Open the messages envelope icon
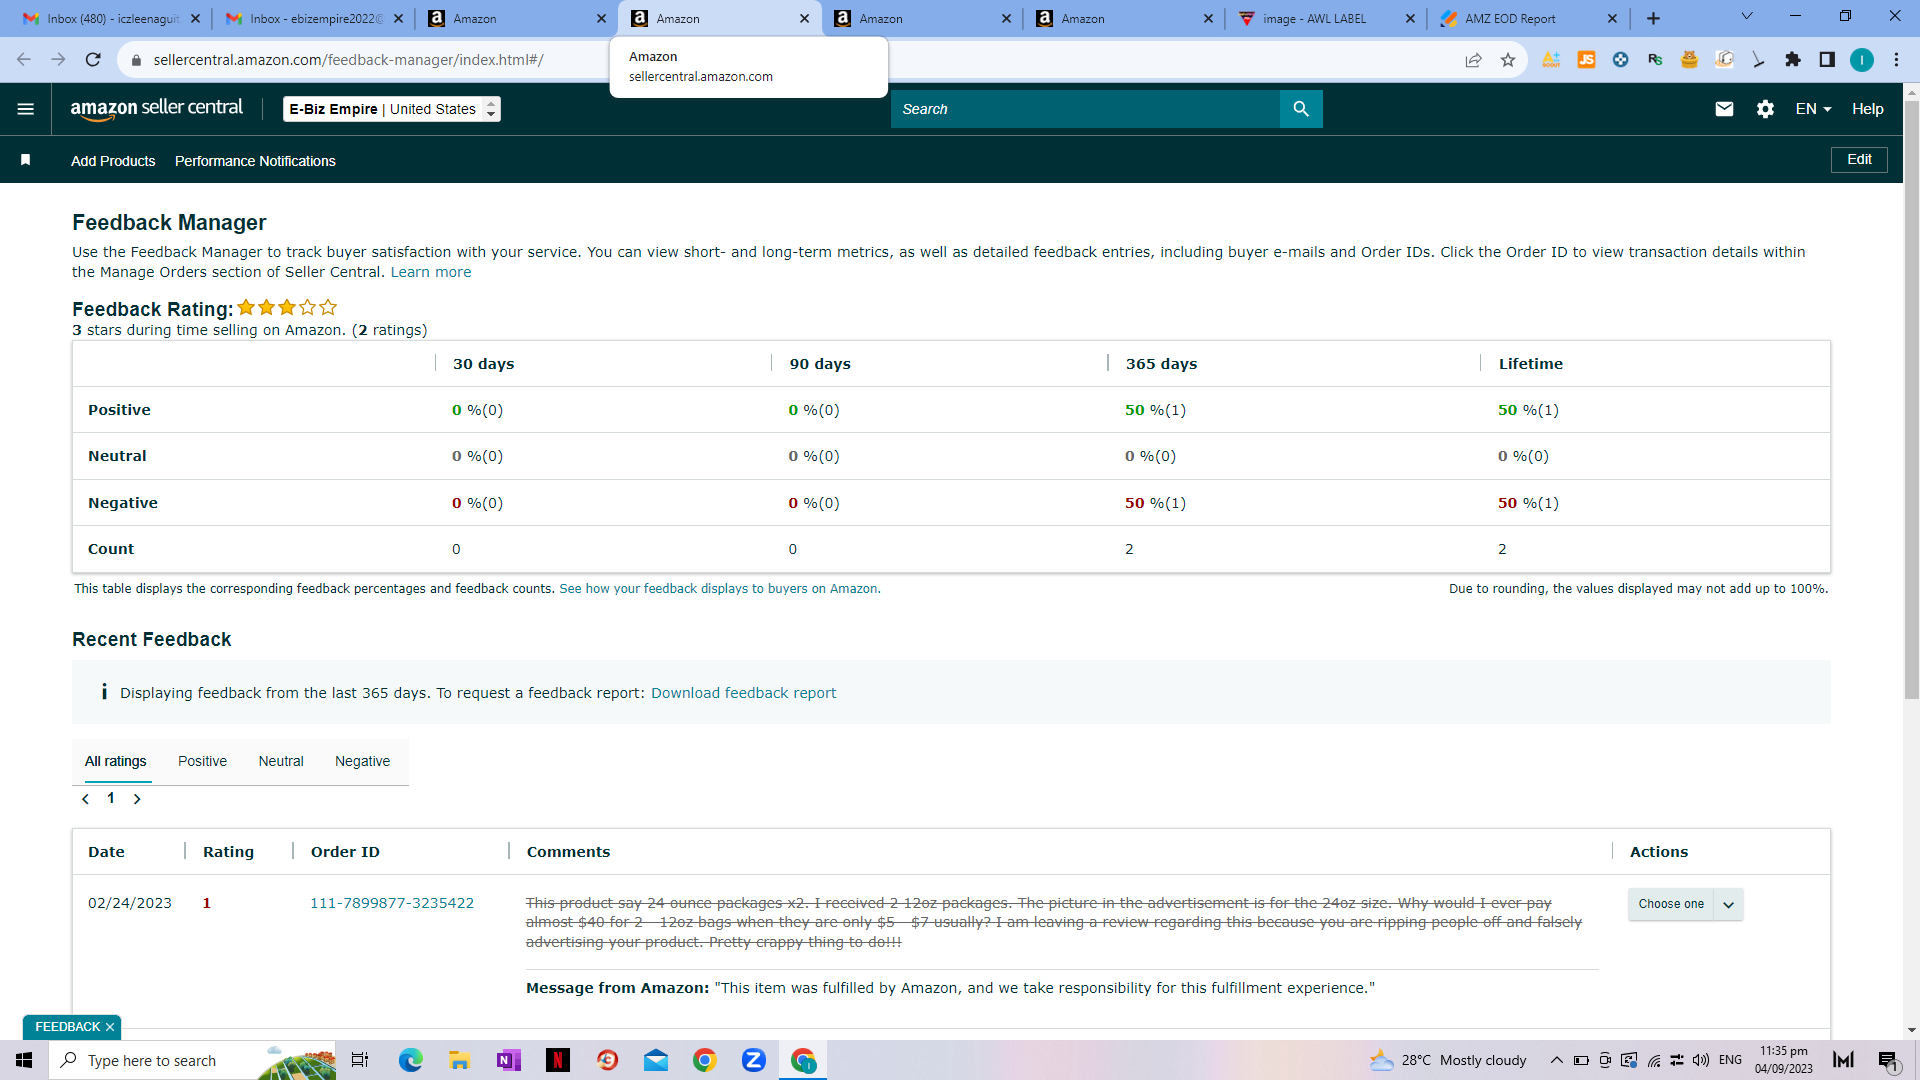 (1724, 109)
